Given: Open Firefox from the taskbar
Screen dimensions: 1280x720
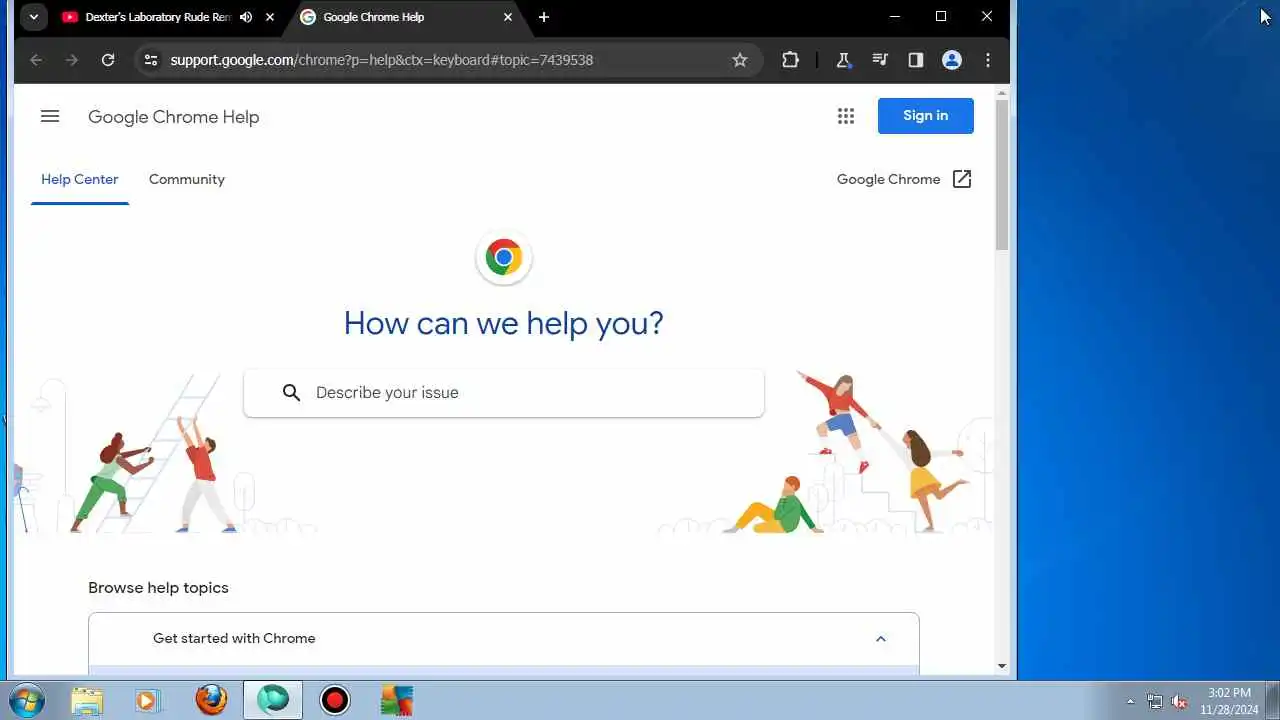Looking at the screenshot, I should [x=211, y=701].
